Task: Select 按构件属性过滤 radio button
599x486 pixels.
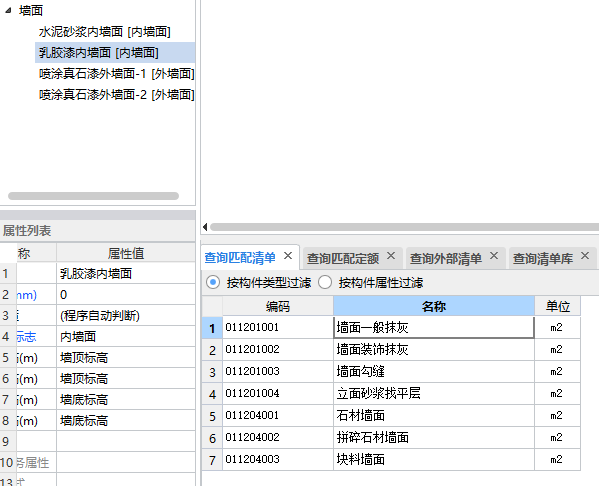Action: 325,283
